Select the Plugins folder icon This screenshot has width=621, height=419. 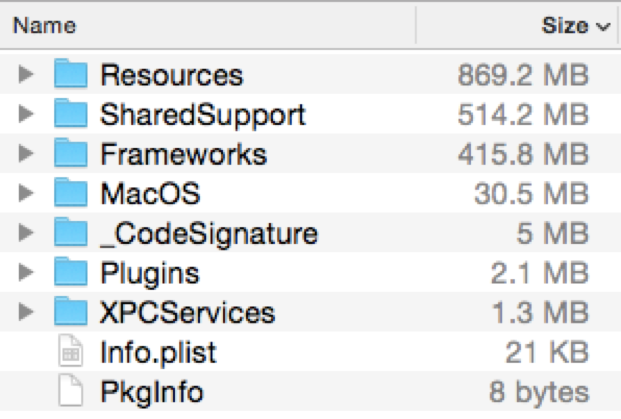coord(70,272)
